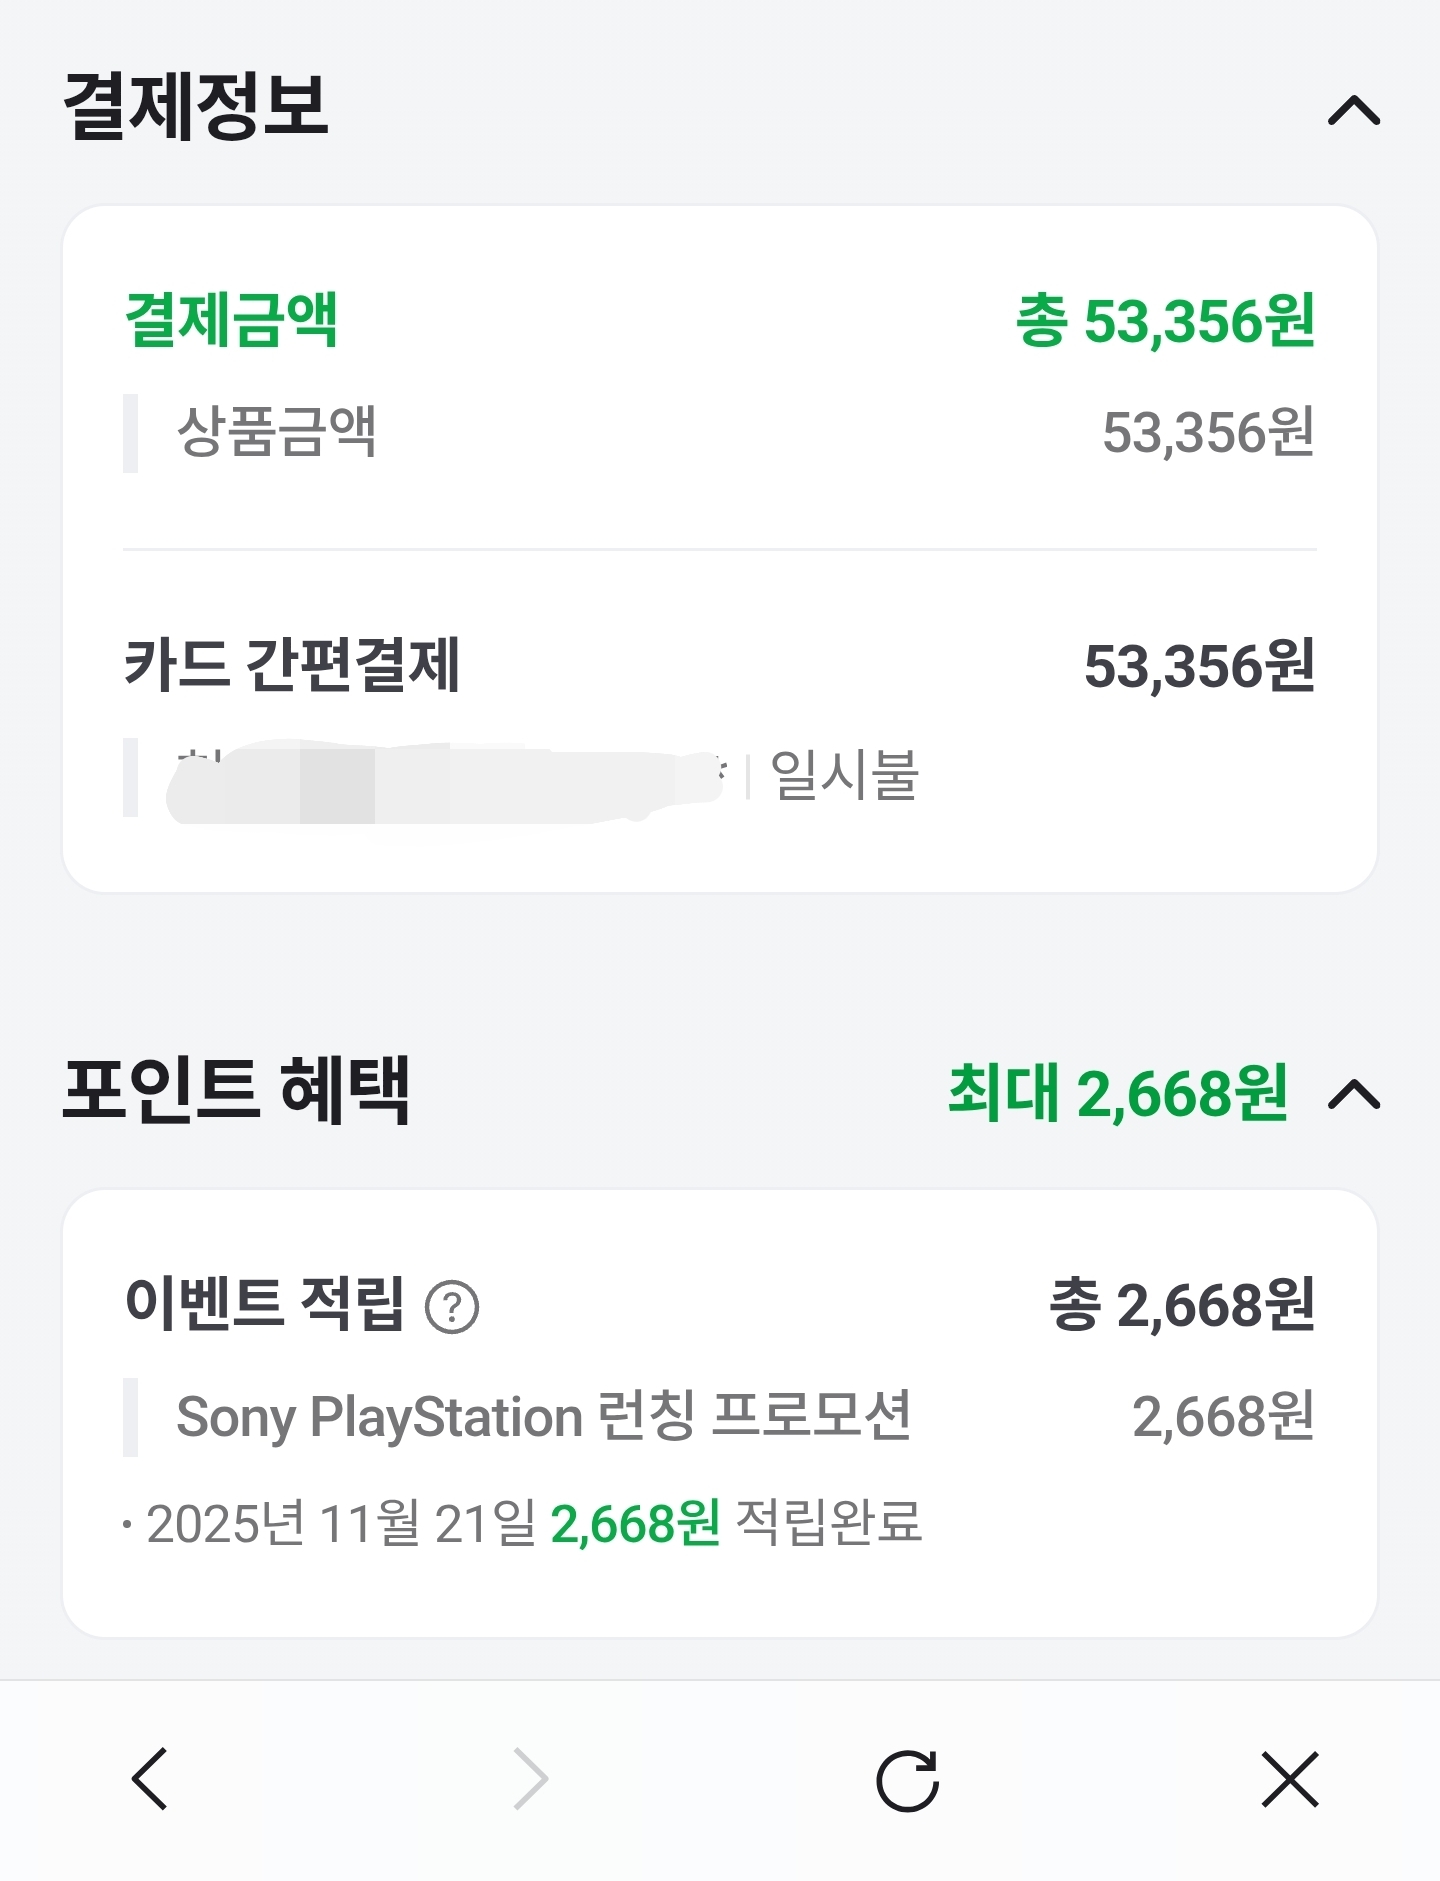
Task: Tap the 결제정보 section heading
Action: tap(196, 106)
